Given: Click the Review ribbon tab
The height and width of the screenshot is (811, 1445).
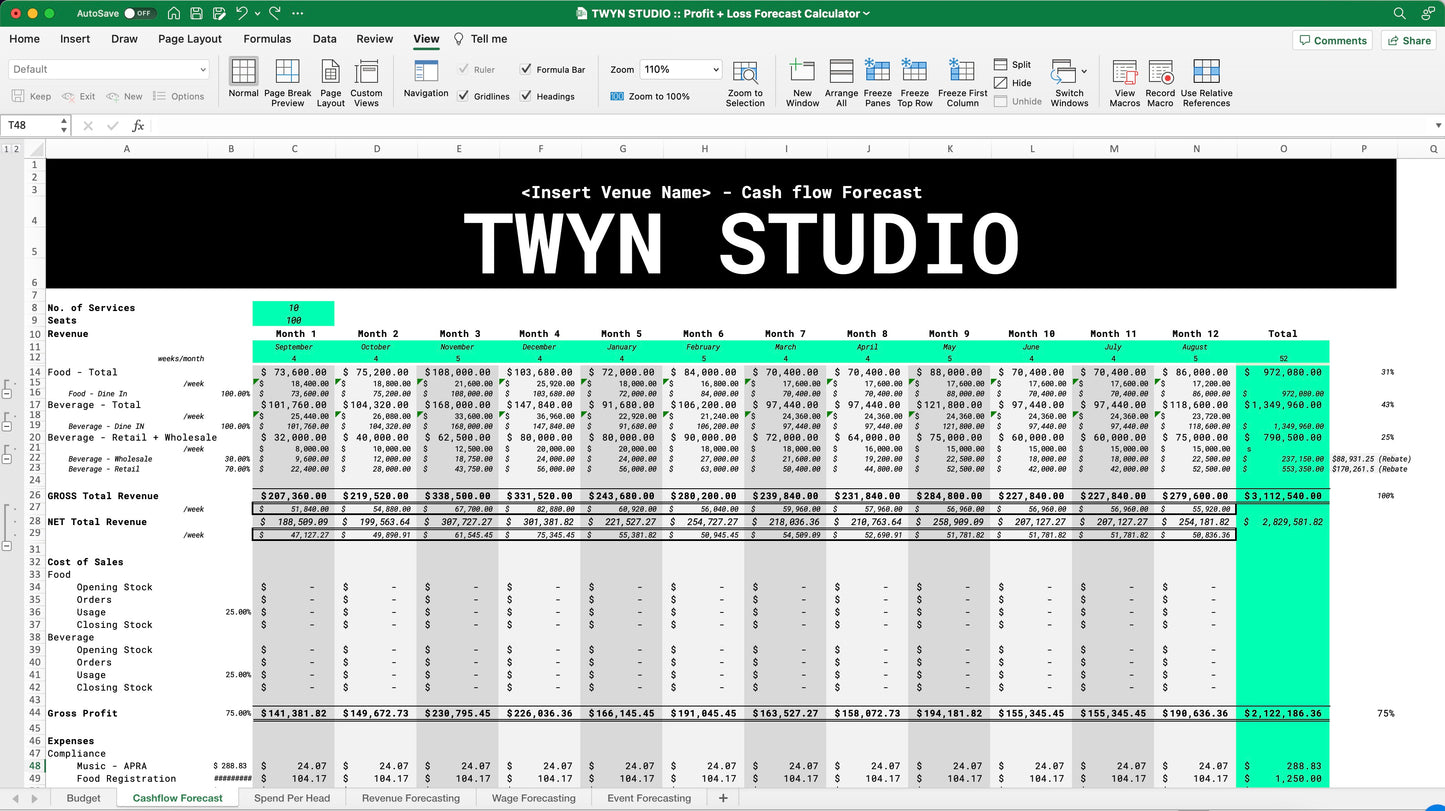Looking at the screenshot, I should [375, 39].
